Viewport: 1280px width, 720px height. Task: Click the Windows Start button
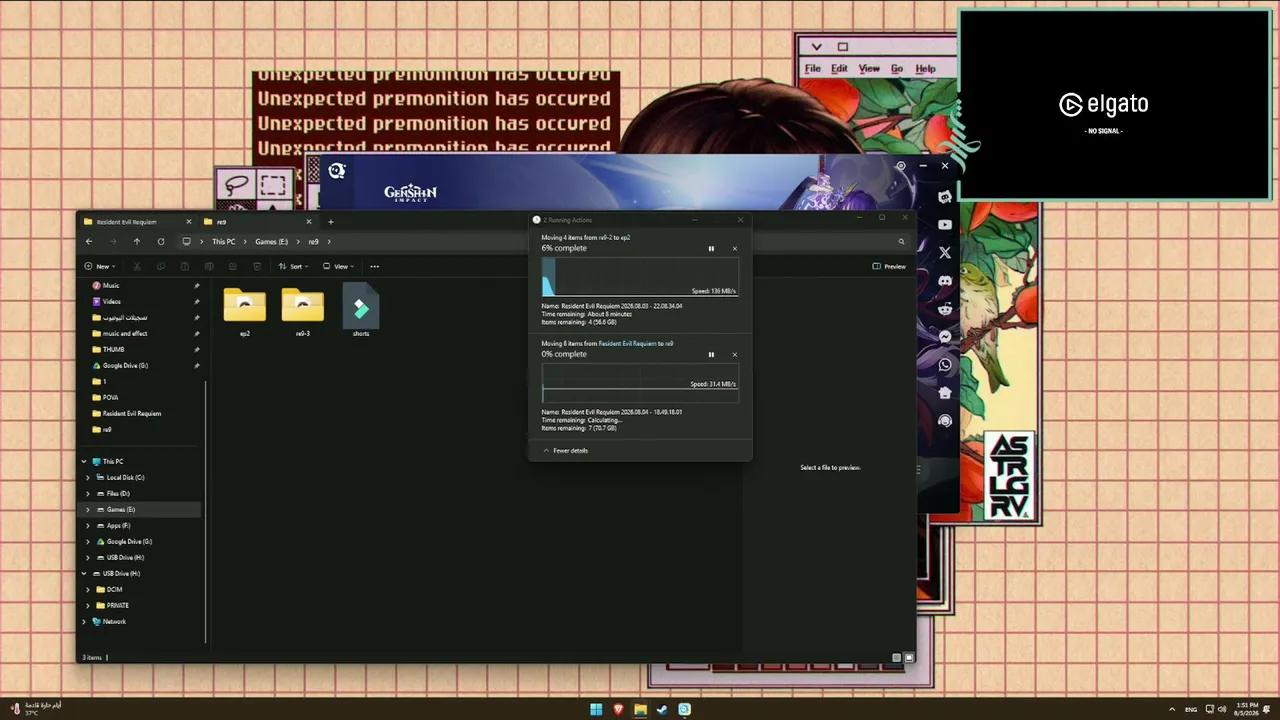[x=596, y=710]
